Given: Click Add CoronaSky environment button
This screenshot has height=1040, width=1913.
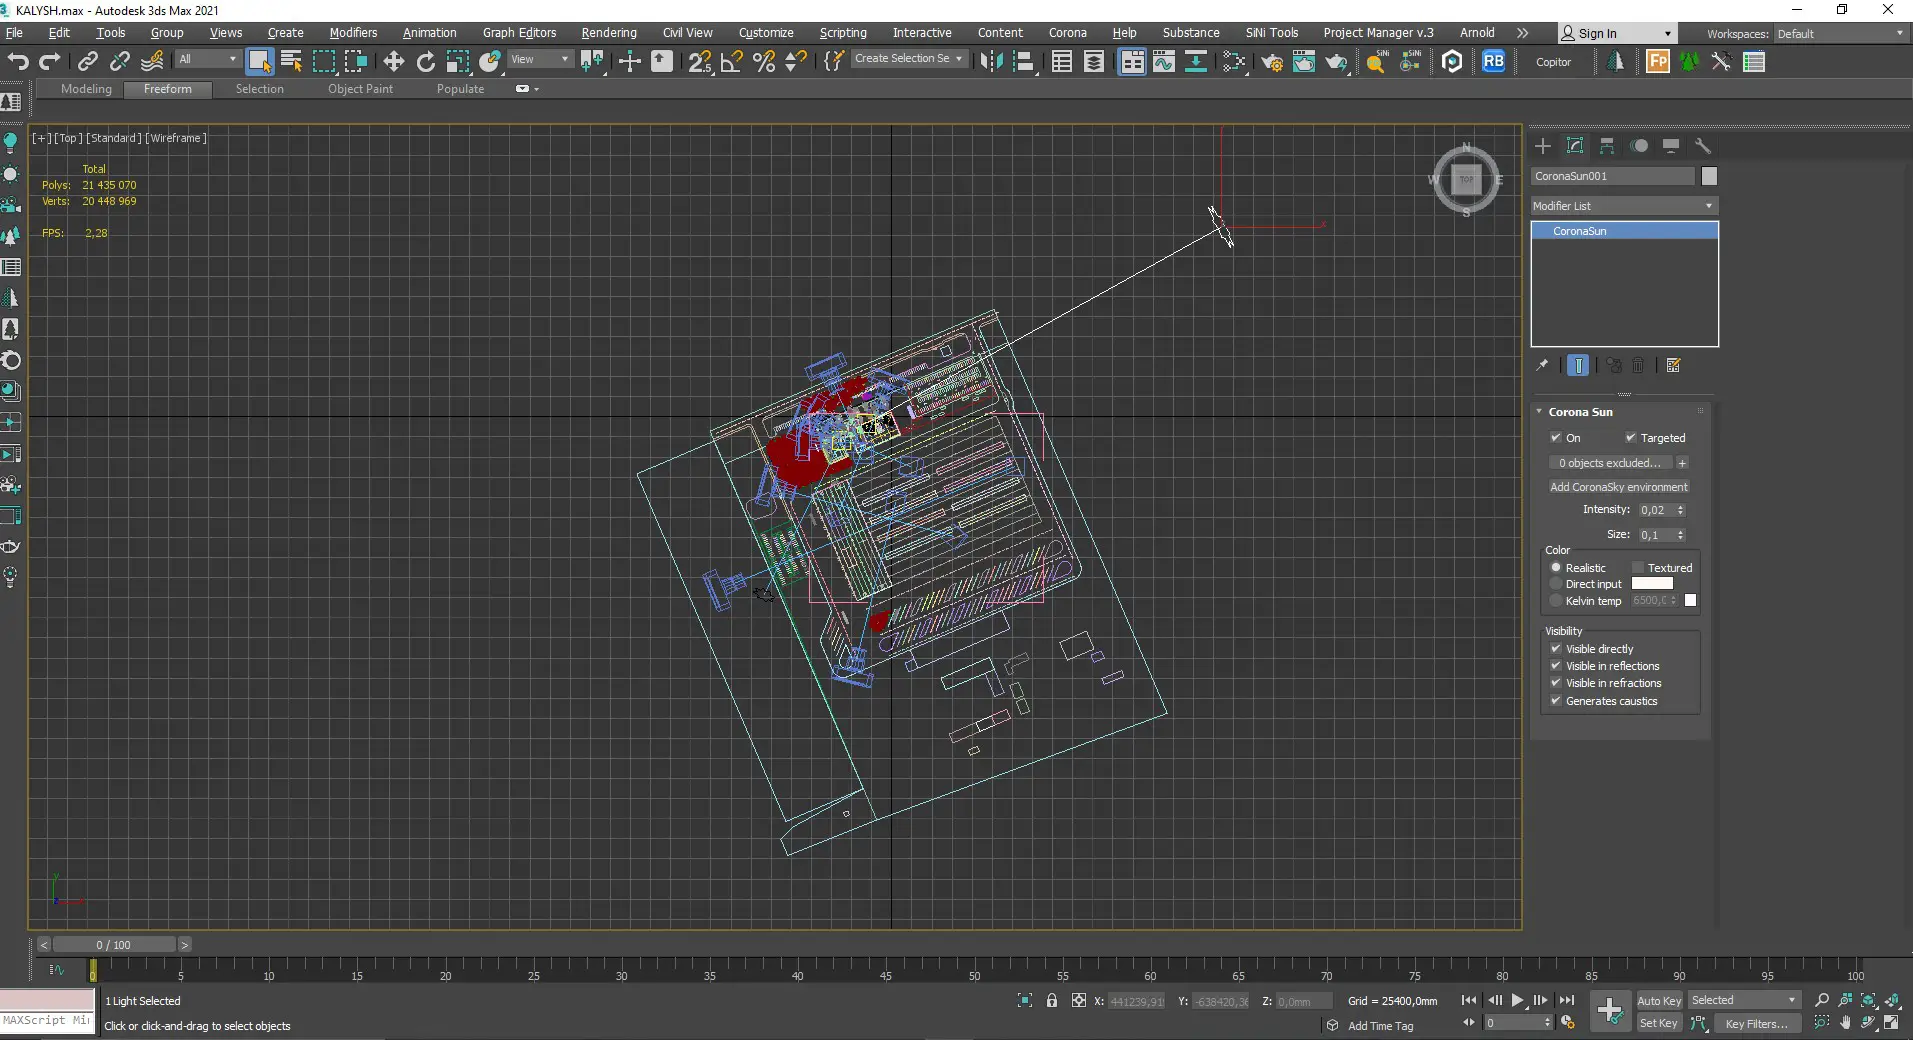Looking at the screenshot, I should click(x=1618, y=487).
